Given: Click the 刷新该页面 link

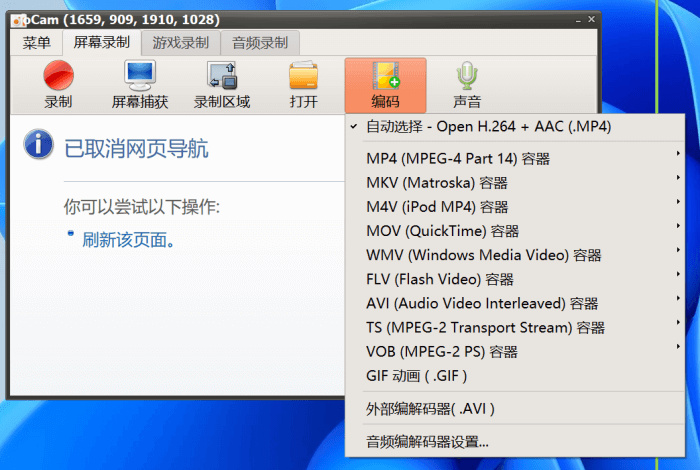Looking at the screenshot, I should point(128,240).
